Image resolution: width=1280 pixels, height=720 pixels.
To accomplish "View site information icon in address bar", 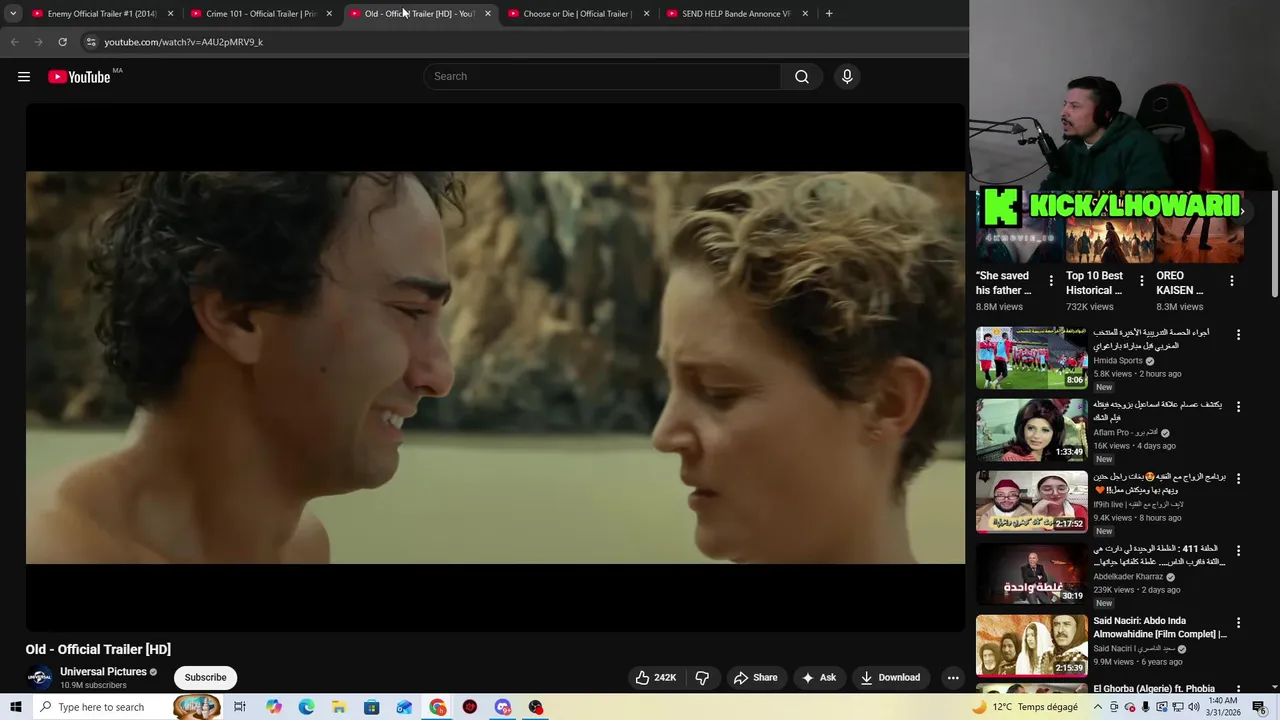I will coord(91,42).
